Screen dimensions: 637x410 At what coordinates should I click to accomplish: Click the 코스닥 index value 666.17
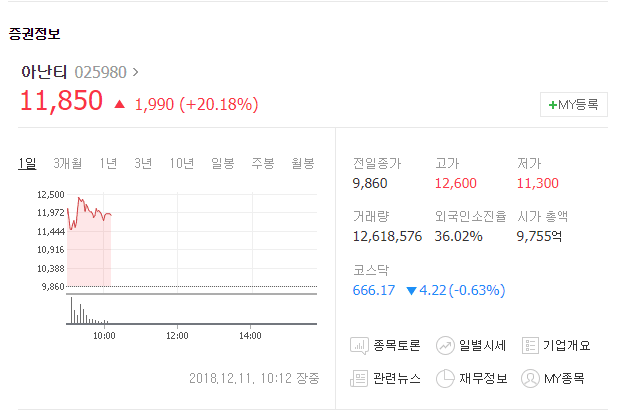(x=374, y=290)
